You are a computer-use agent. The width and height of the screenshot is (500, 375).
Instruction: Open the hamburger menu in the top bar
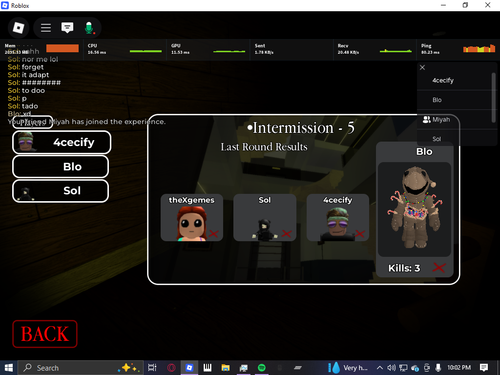46,28
